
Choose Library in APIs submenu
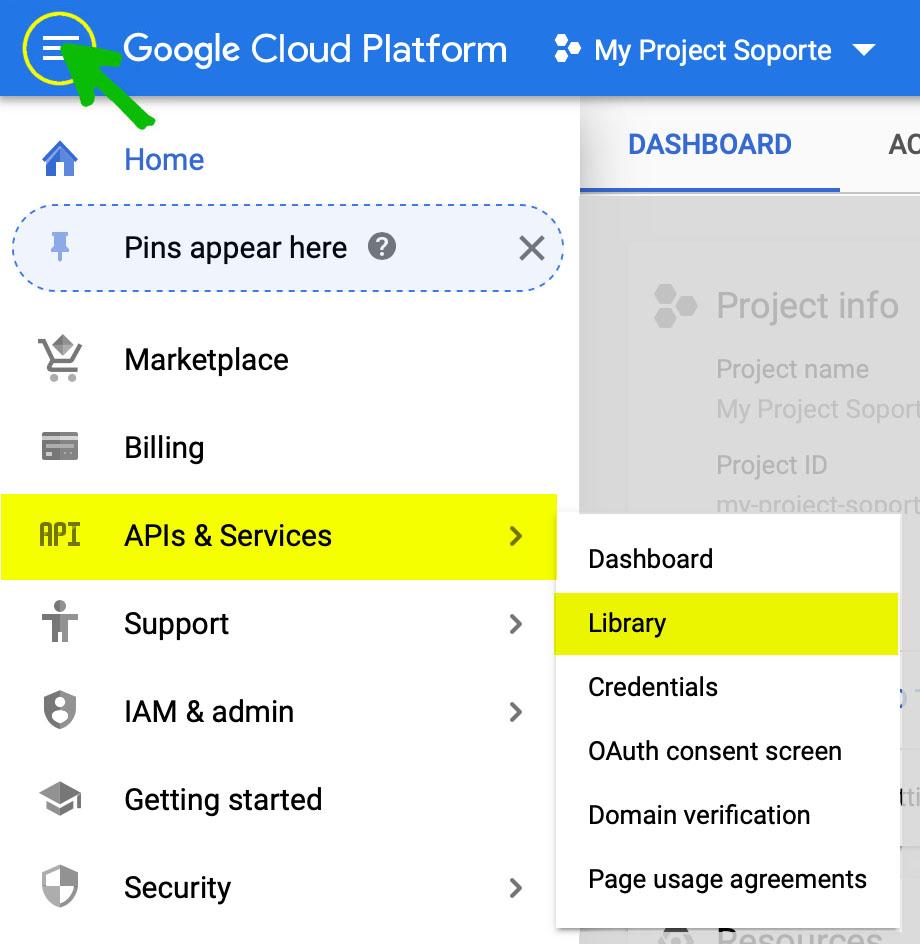coord(726,624)
